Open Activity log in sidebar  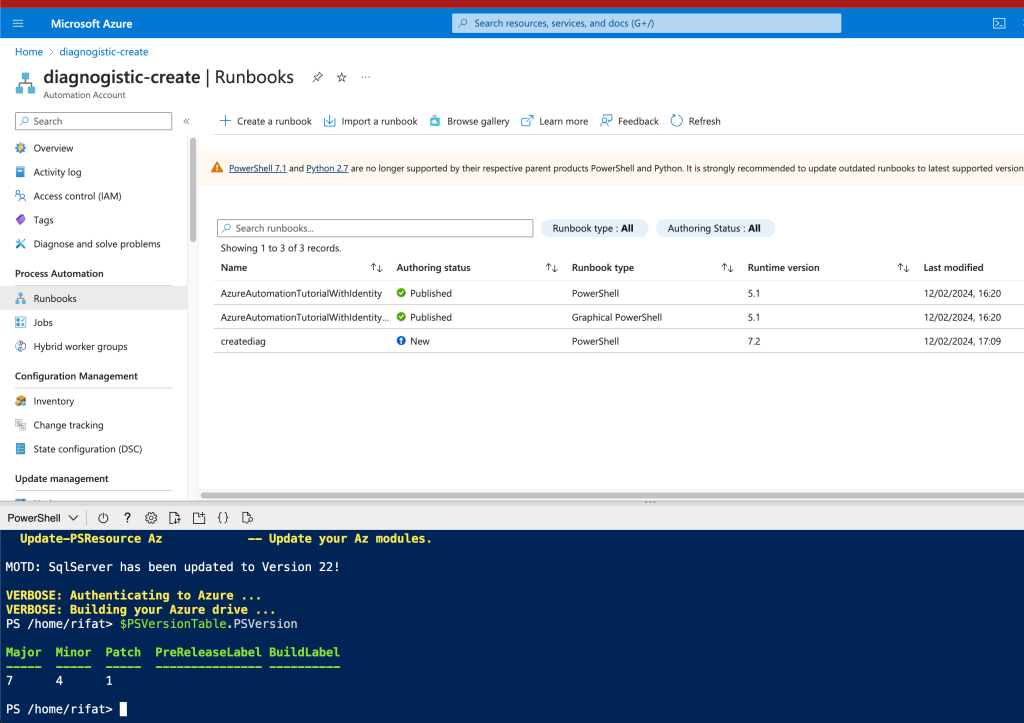click(57, 172)
